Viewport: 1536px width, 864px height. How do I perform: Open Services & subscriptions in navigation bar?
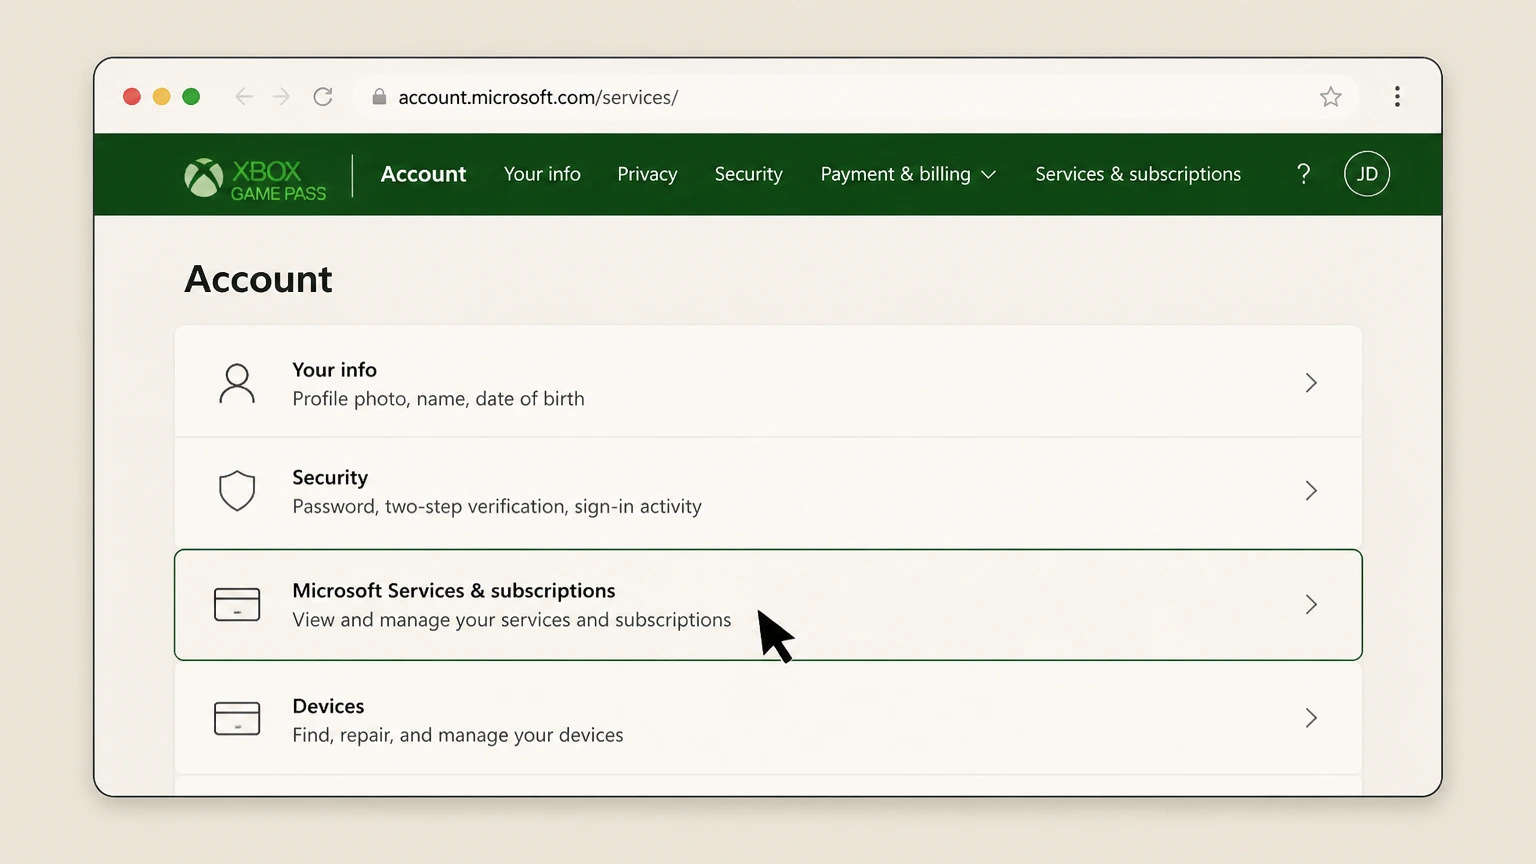pos(1138,174)
